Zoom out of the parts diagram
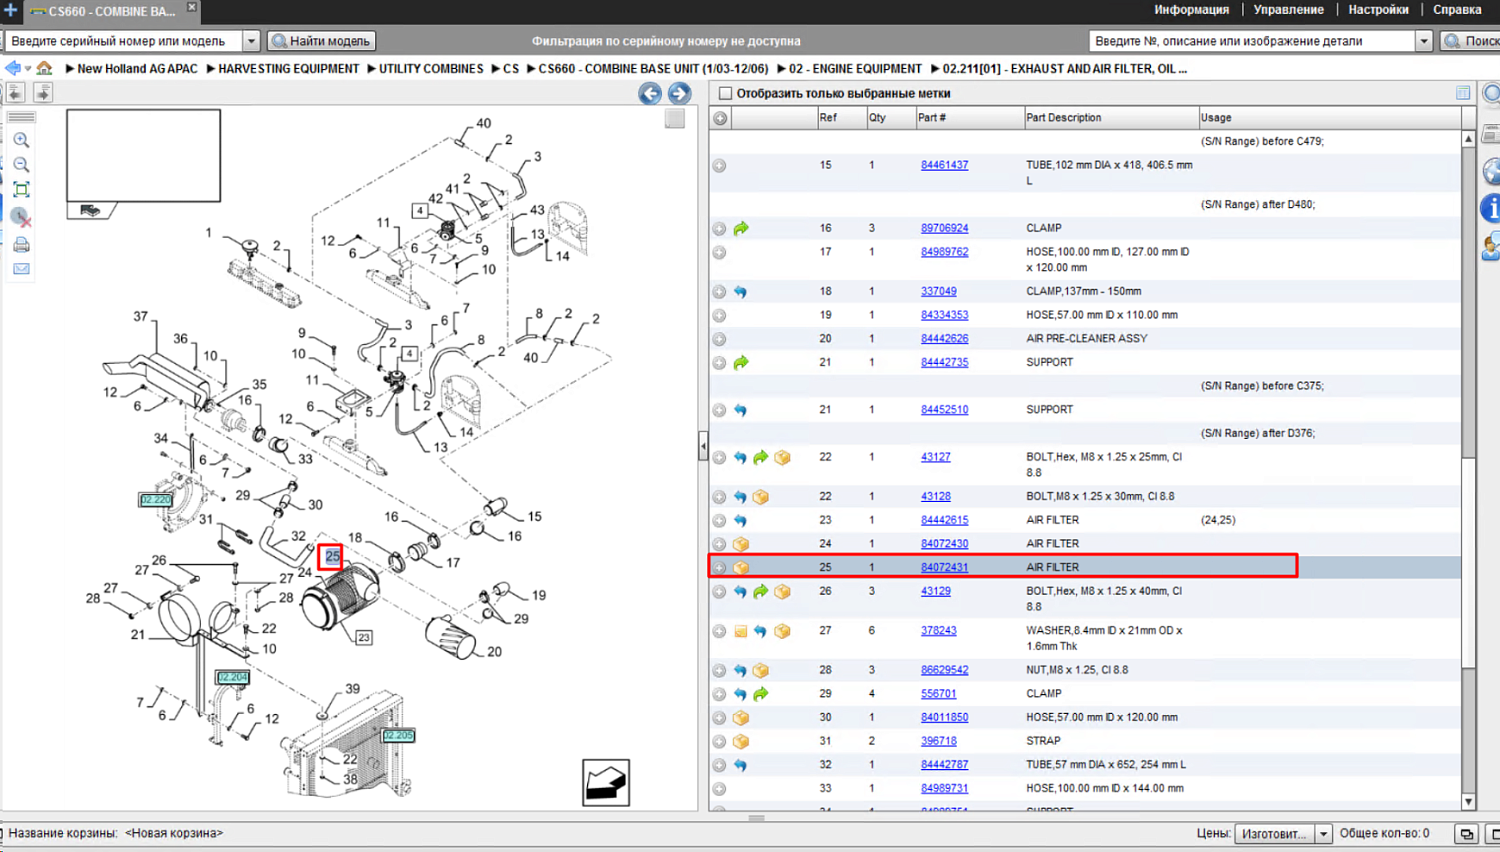The height and width of the screenshot is (852, 1500). pyautogui.click(x=21, y=165)
